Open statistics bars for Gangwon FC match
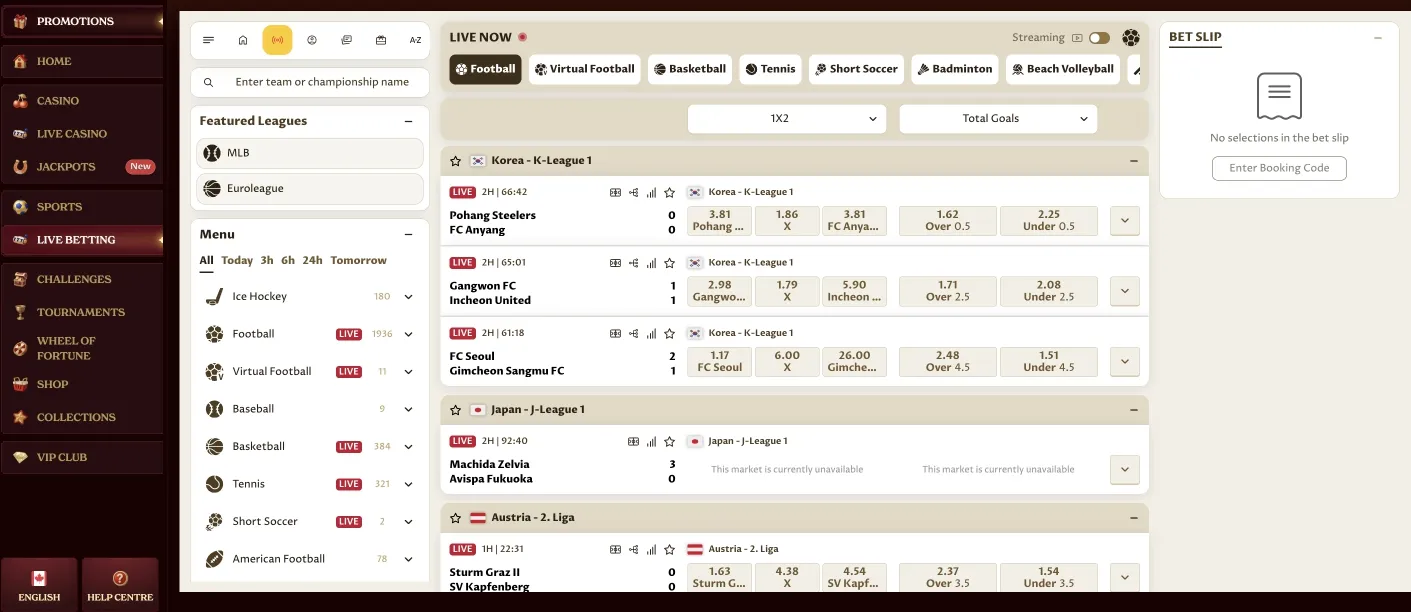Image resolution: width=1411 pixels, height=612 pixels. coord(652,263)
